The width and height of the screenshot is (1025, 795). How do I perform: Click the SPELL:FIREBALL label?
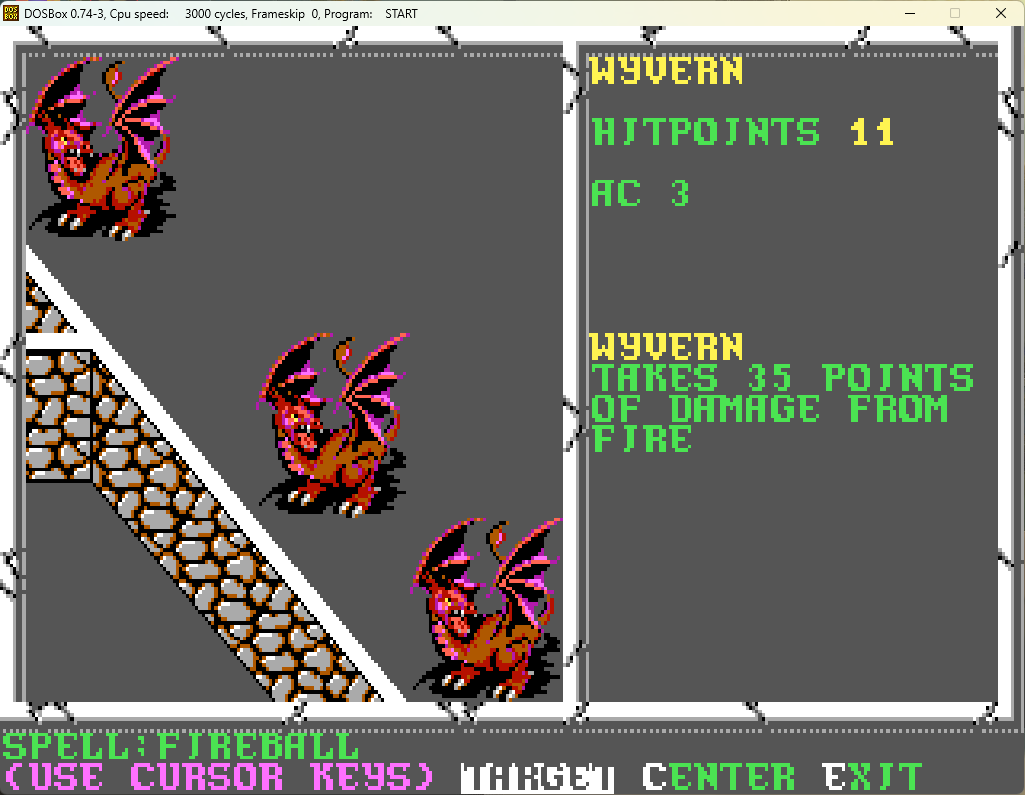click(x=180, y=747)
